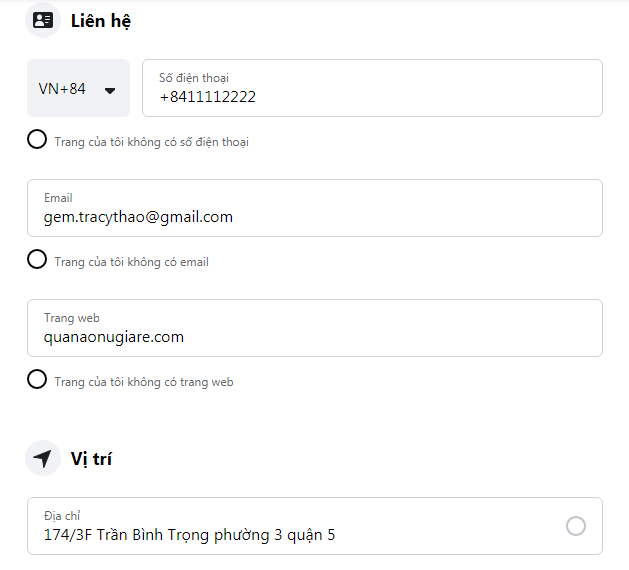Open the VN+84 country code dropdown
The width and height of the screenshot is (629, 570).
point(78,88)
